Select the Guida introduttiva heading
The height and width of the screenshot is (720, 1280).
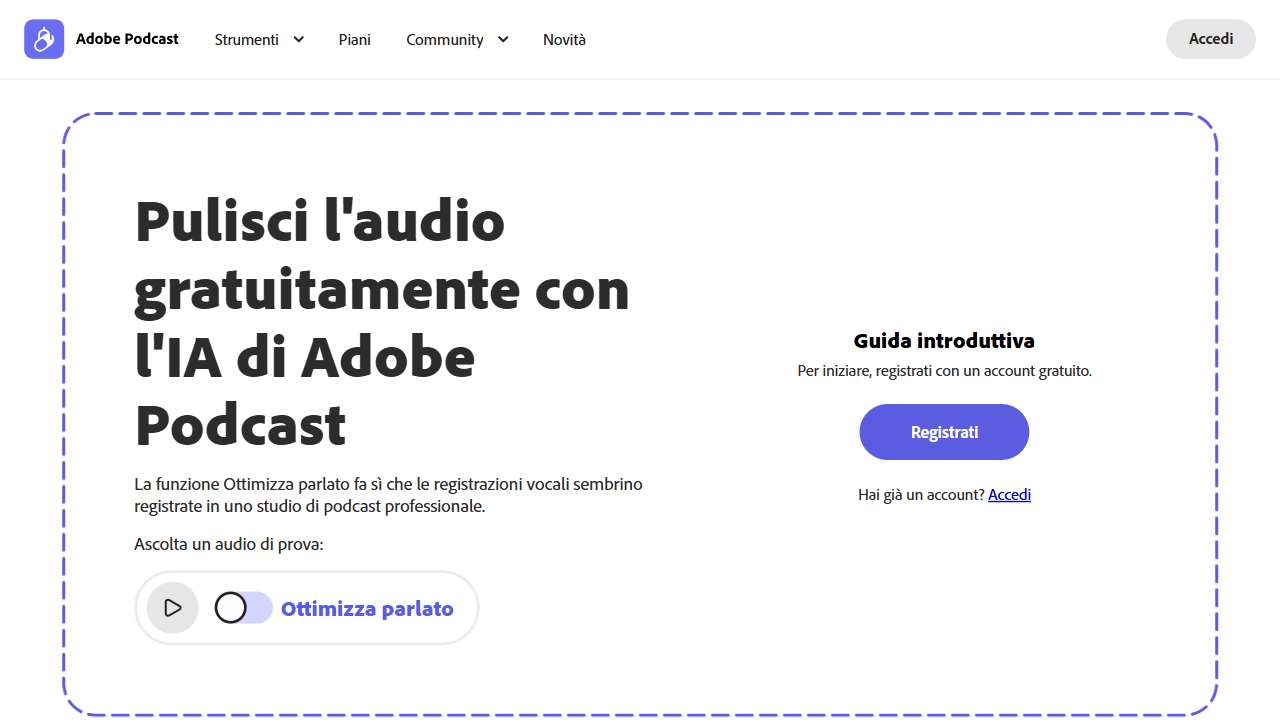[x=944, y=340]
